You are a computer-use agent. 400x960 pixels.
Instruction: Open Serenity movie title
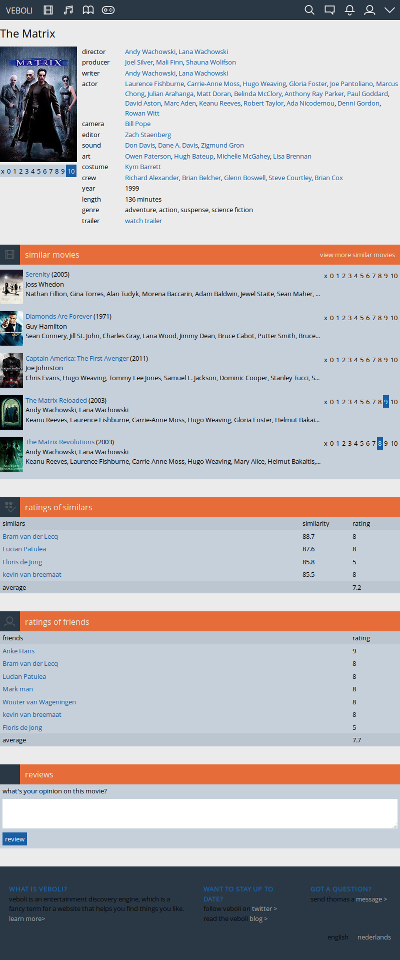[37, 274]
